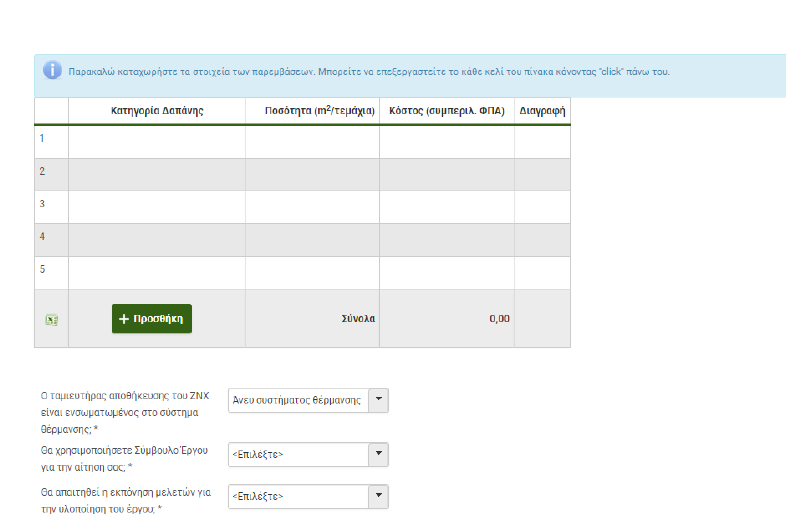Edit row 1 Κατηγορία Δαπάνης cell

pyautogui.click(x=156, y=141)
